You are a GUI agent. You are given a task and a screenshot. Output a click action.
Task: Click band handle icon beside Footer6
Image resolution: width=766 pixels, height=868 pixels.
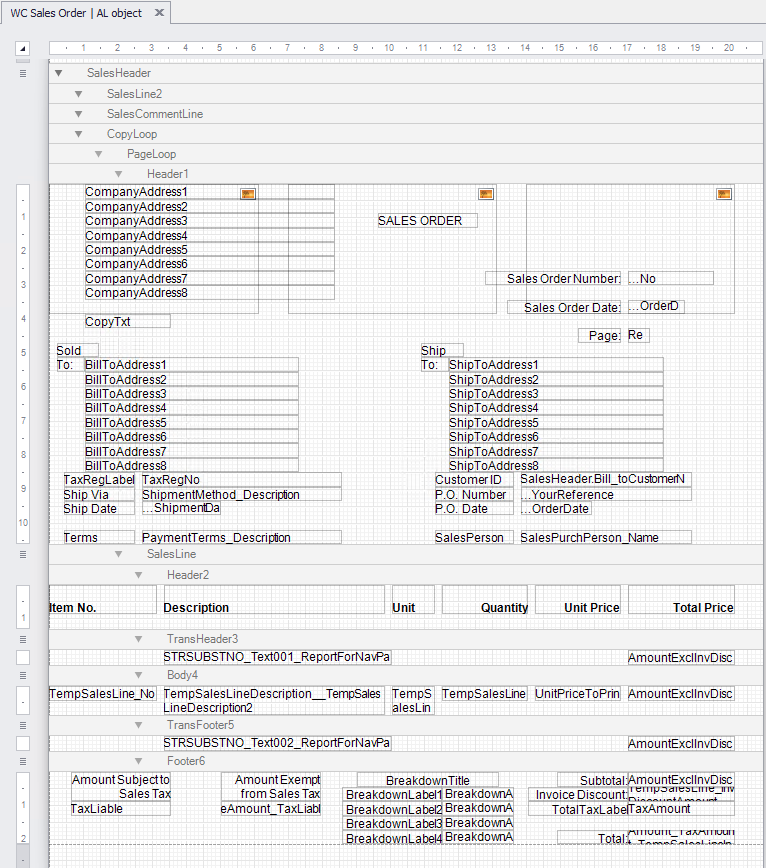[23, 761]
